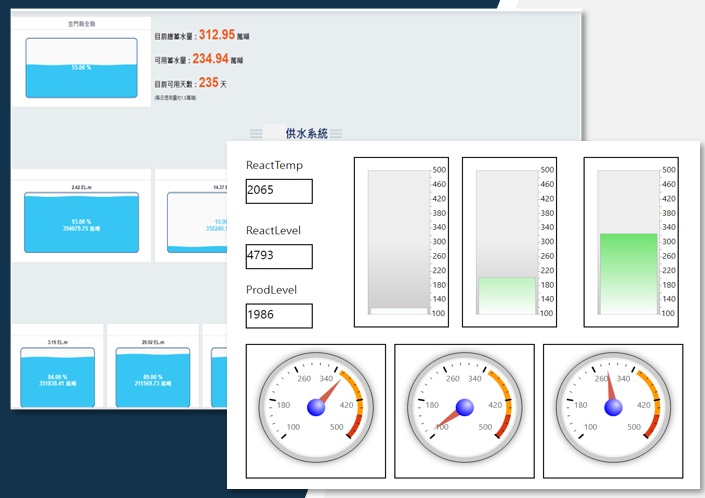Click the middle circular gauge dial
Screen dimensions: 705x498
[x=464, y=406]
